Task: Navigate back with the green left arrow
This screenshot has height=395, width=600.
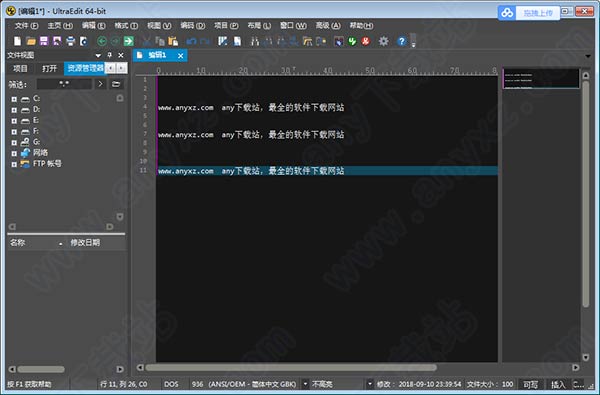Action: 102,41
